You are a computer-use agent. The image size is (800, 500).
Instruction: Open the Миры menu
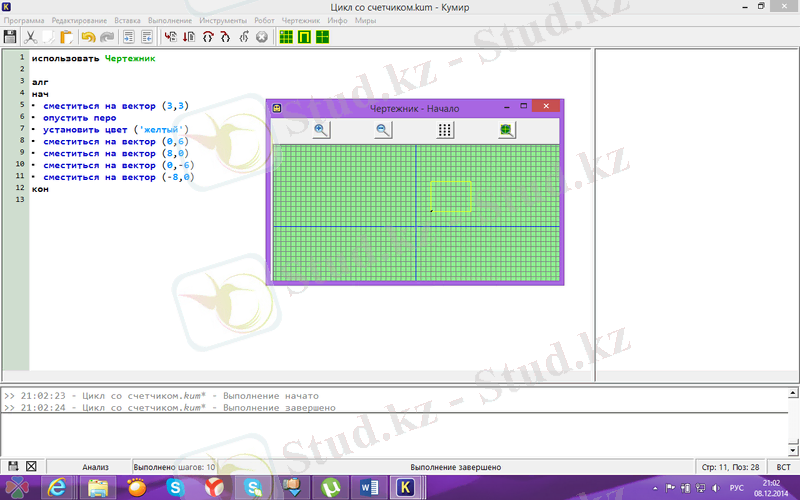365,20
